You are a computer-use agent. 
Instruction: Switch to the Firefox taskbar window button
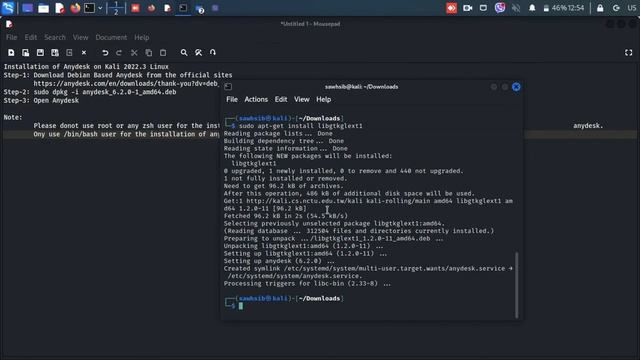tap(151, 8)
